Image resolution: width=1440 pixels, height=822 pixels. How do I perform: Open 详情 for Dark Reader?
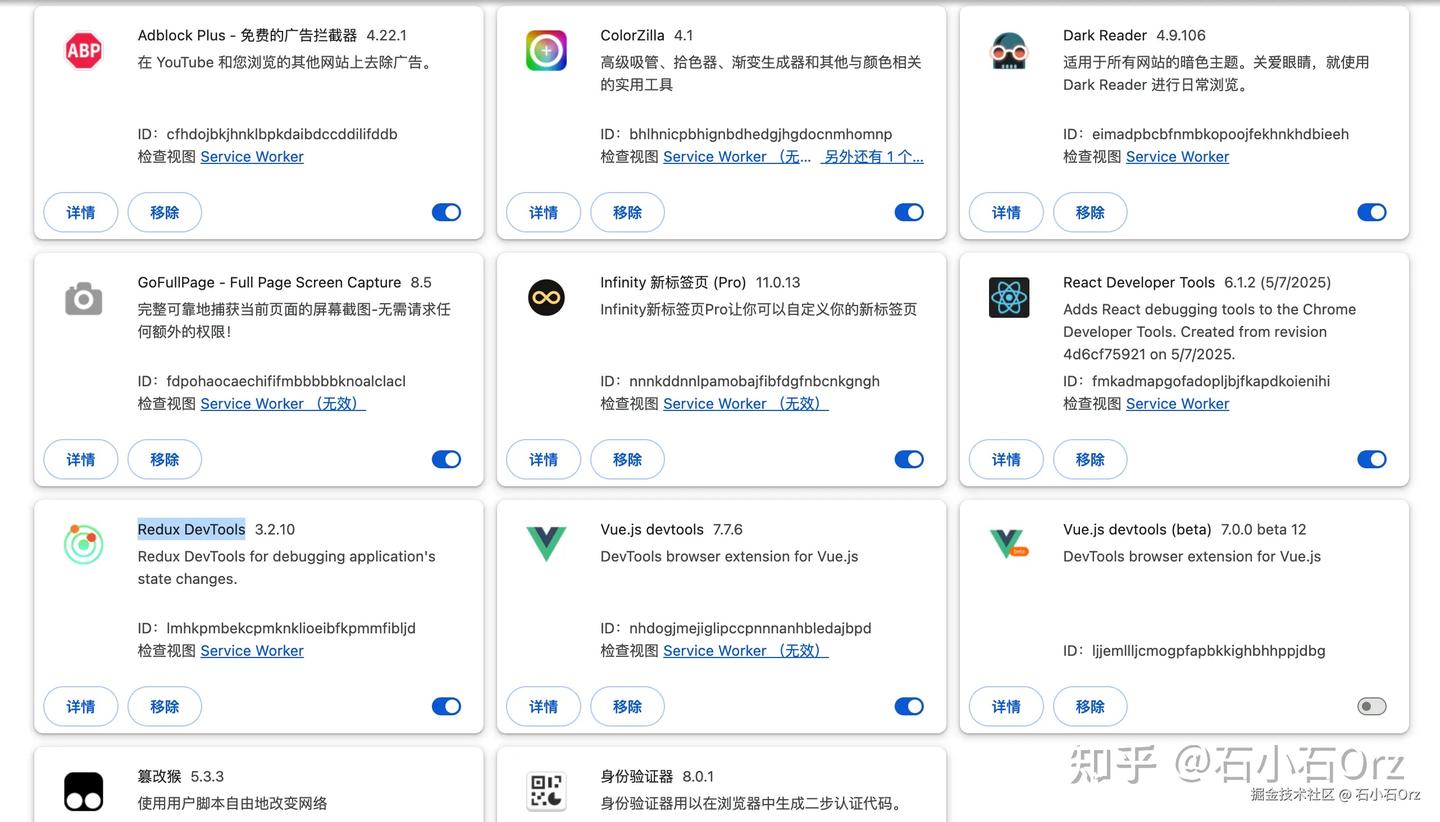click(1007, 212)
